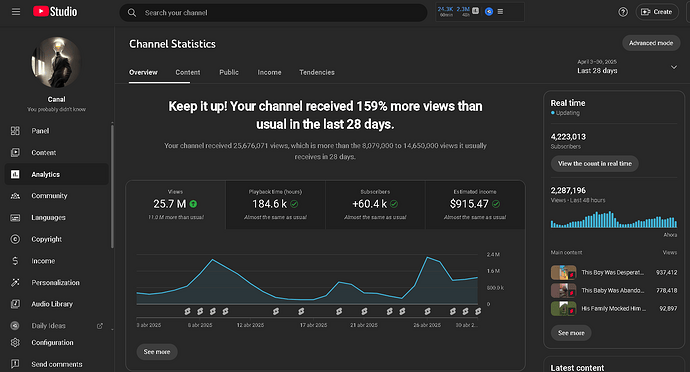Select the Estimated income metric card
This screenshot has width=690, height=372.
click(475, 205)
